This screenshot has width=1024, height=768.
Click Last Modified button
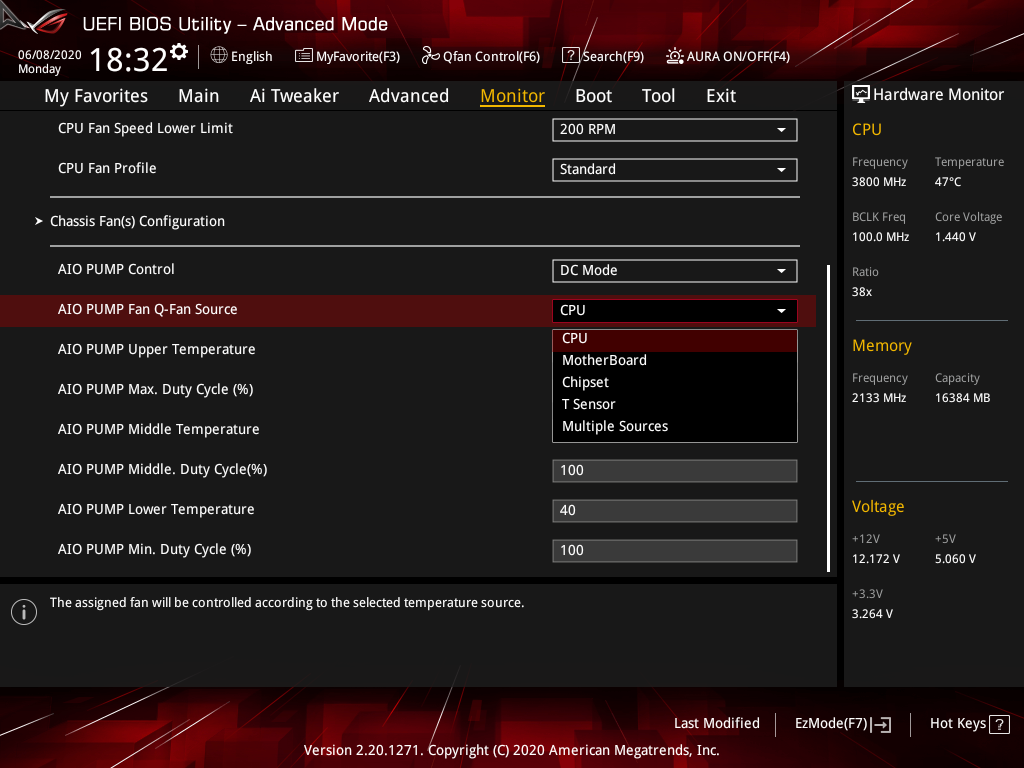pos(716,724)
